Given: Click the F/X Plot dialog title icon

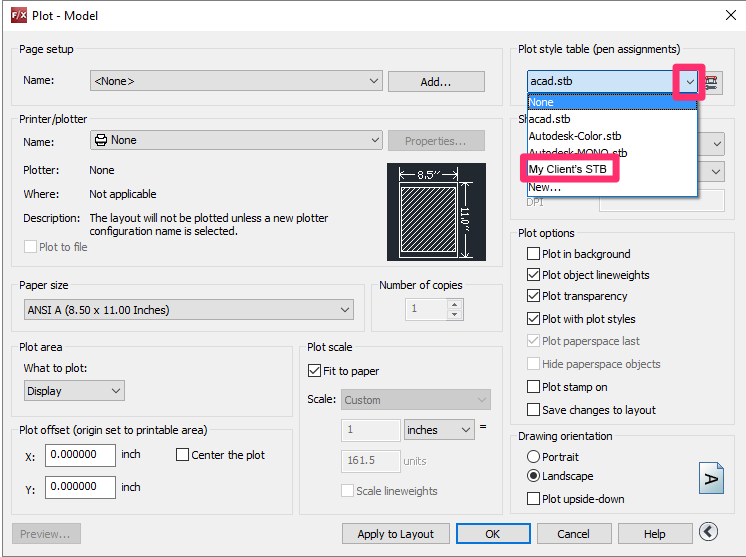Looking at the screenshot, I should click(19, 15).
